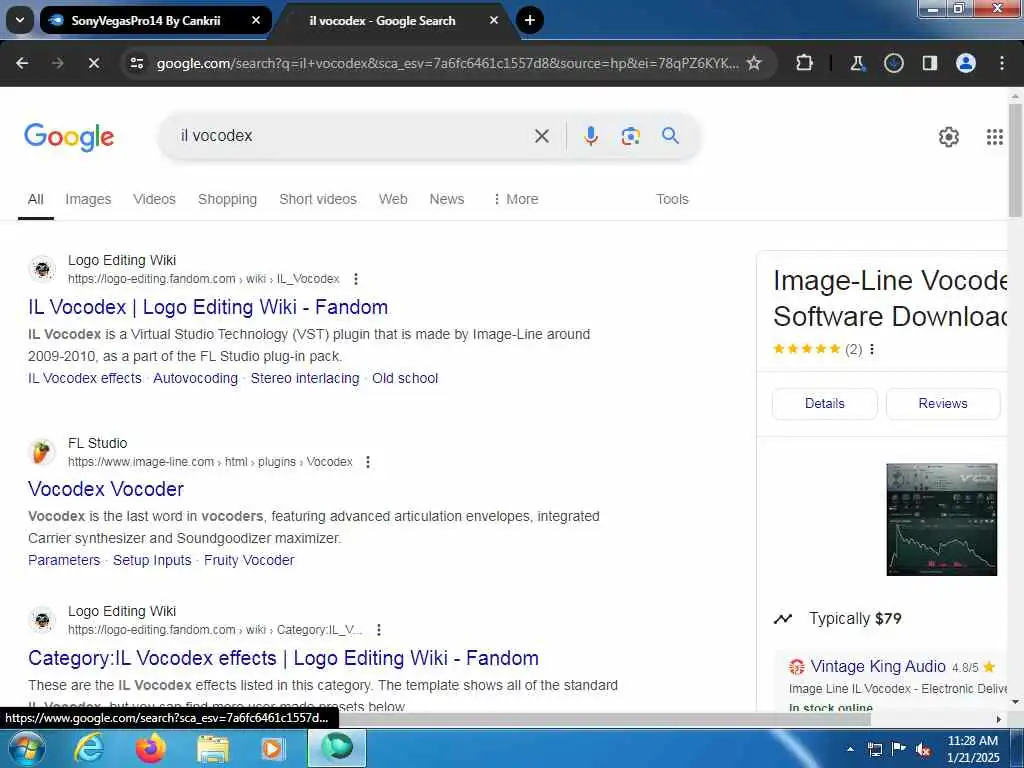
Task: Go back to previous page
Action: point(22,63)
